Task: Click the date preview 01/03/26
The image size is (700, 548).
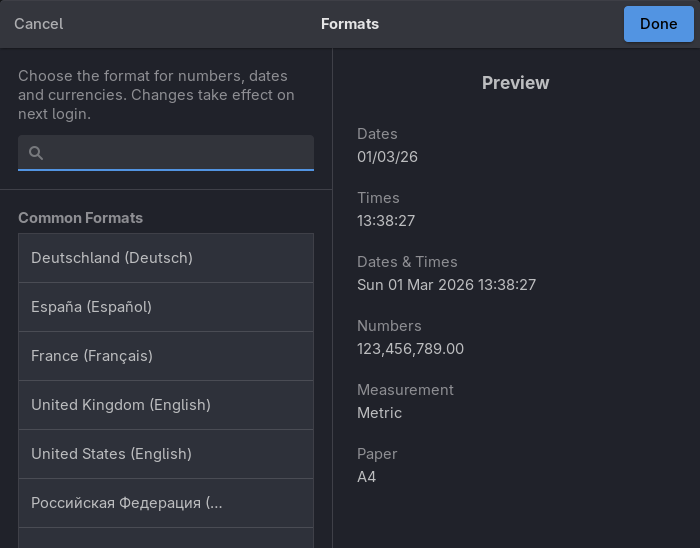Action: 387,157
